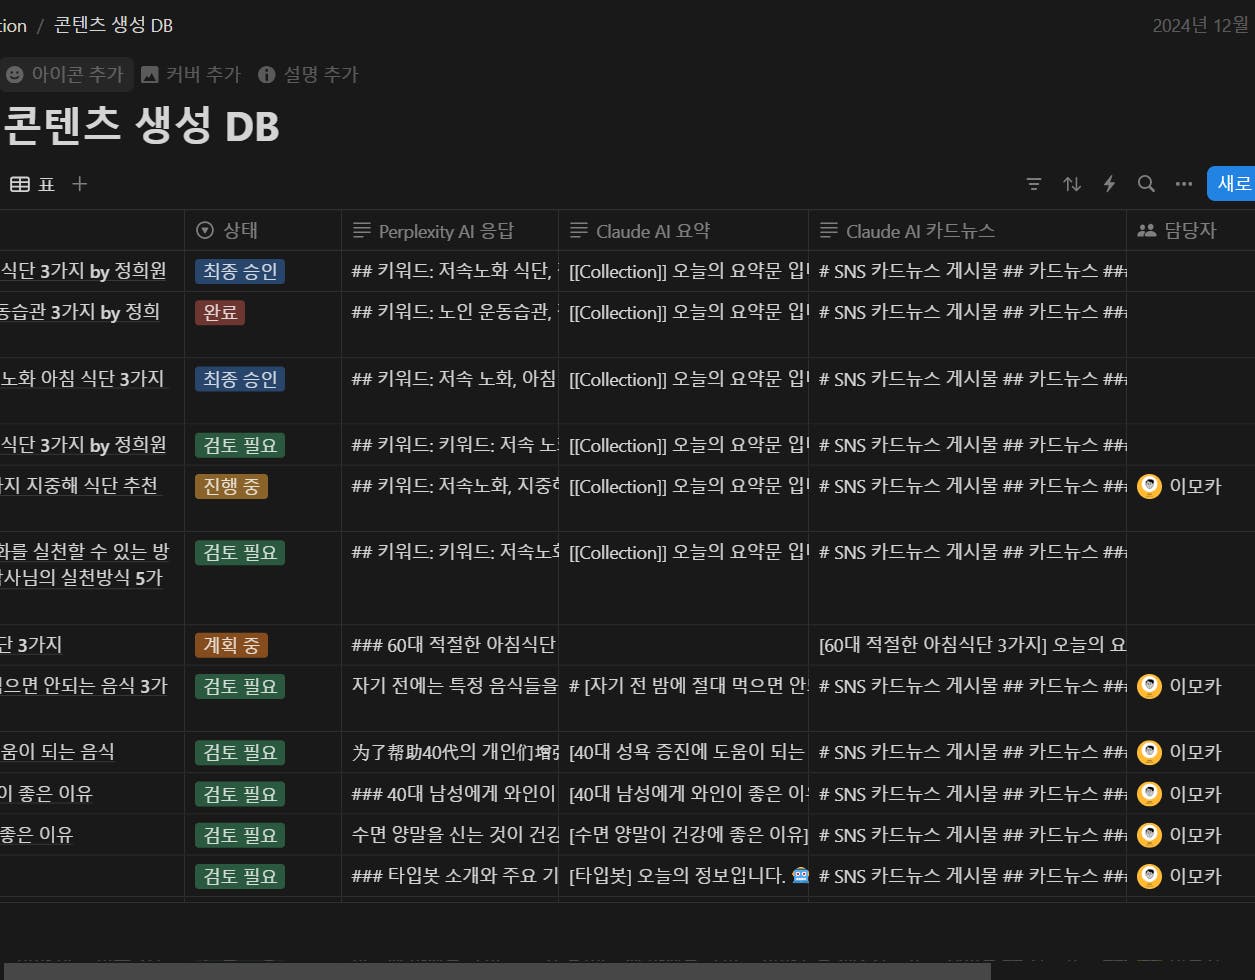Click the 진행 중 status tag

(x=231, y=486)
